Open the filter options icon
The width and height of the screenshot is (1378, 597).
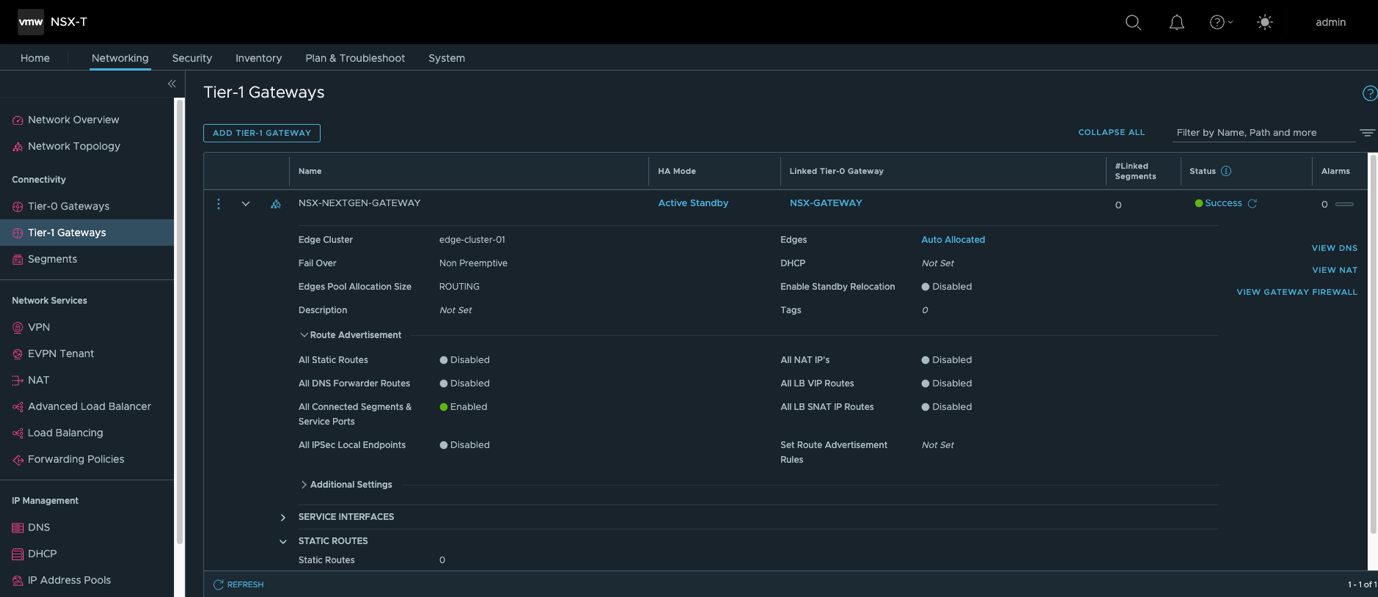(1367, 133)
